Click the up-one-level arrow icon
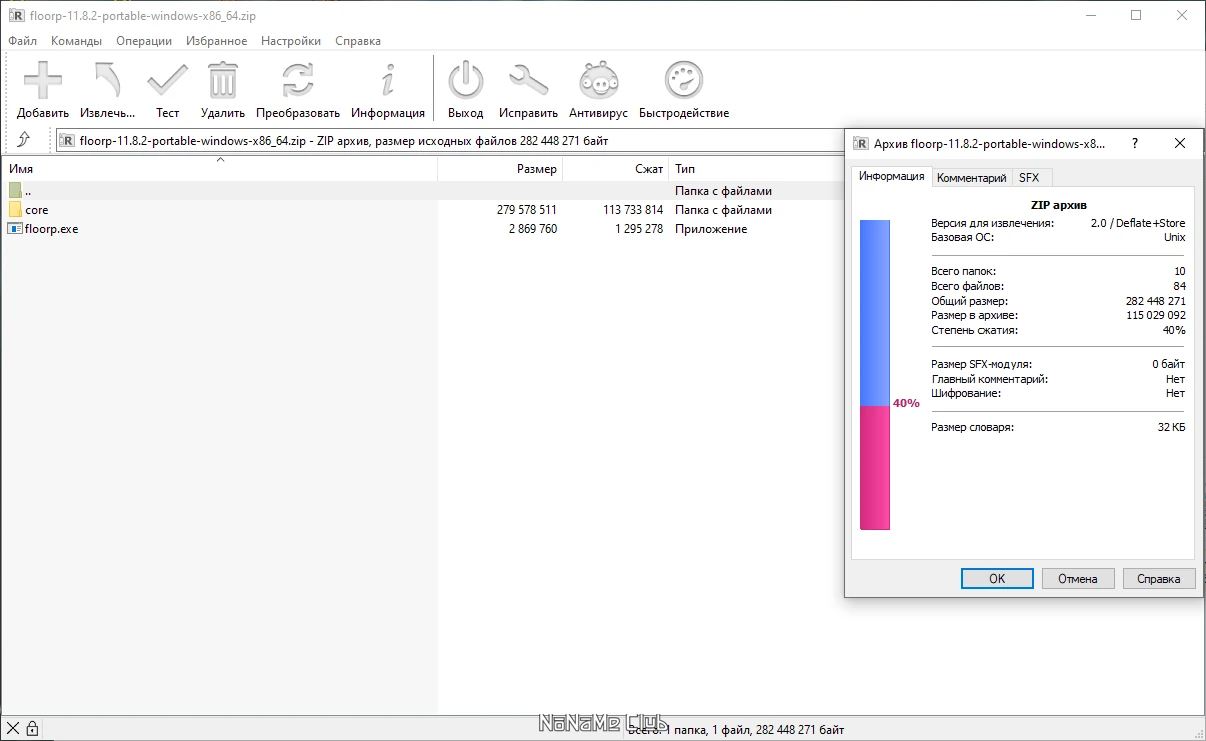The height and width of the screenshot is (741, 1206). pyautogui.click(x=25, y=140)
